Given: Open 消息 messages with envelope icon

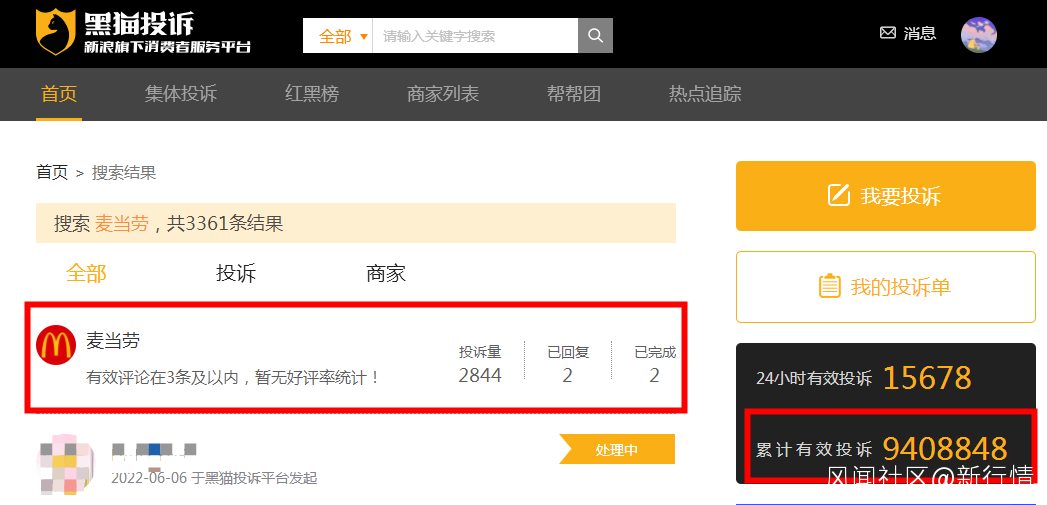Looking at the screenshot, I should coord(908,33).
